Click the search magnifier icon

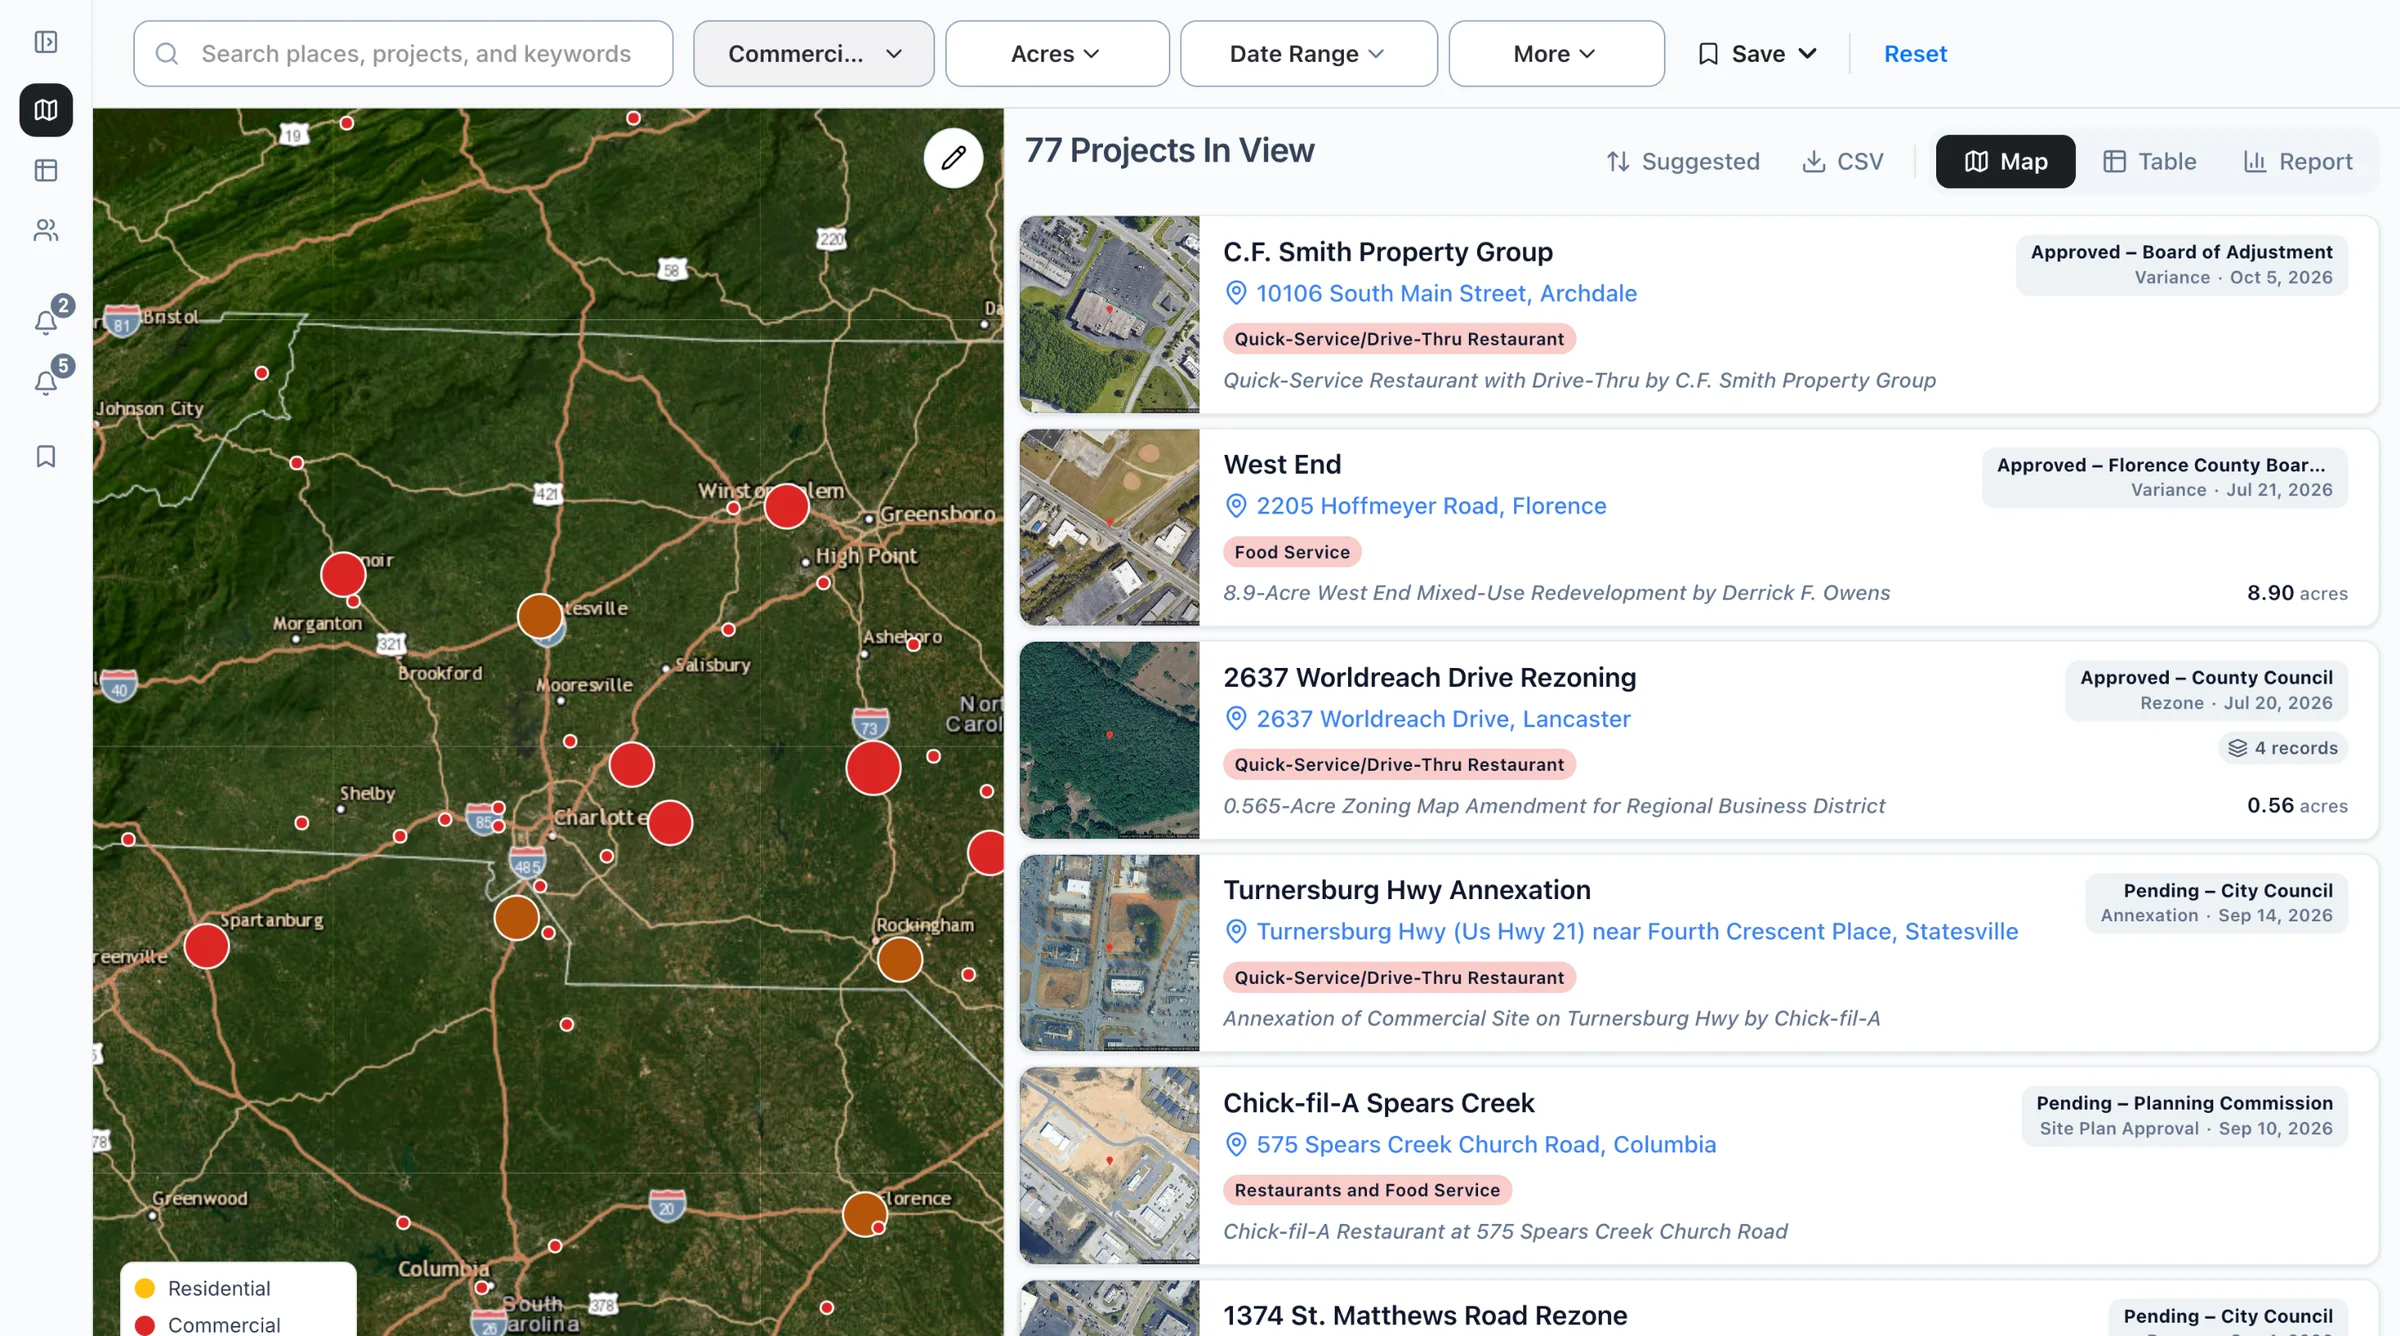pyautogui.click(x=167, y=54)
